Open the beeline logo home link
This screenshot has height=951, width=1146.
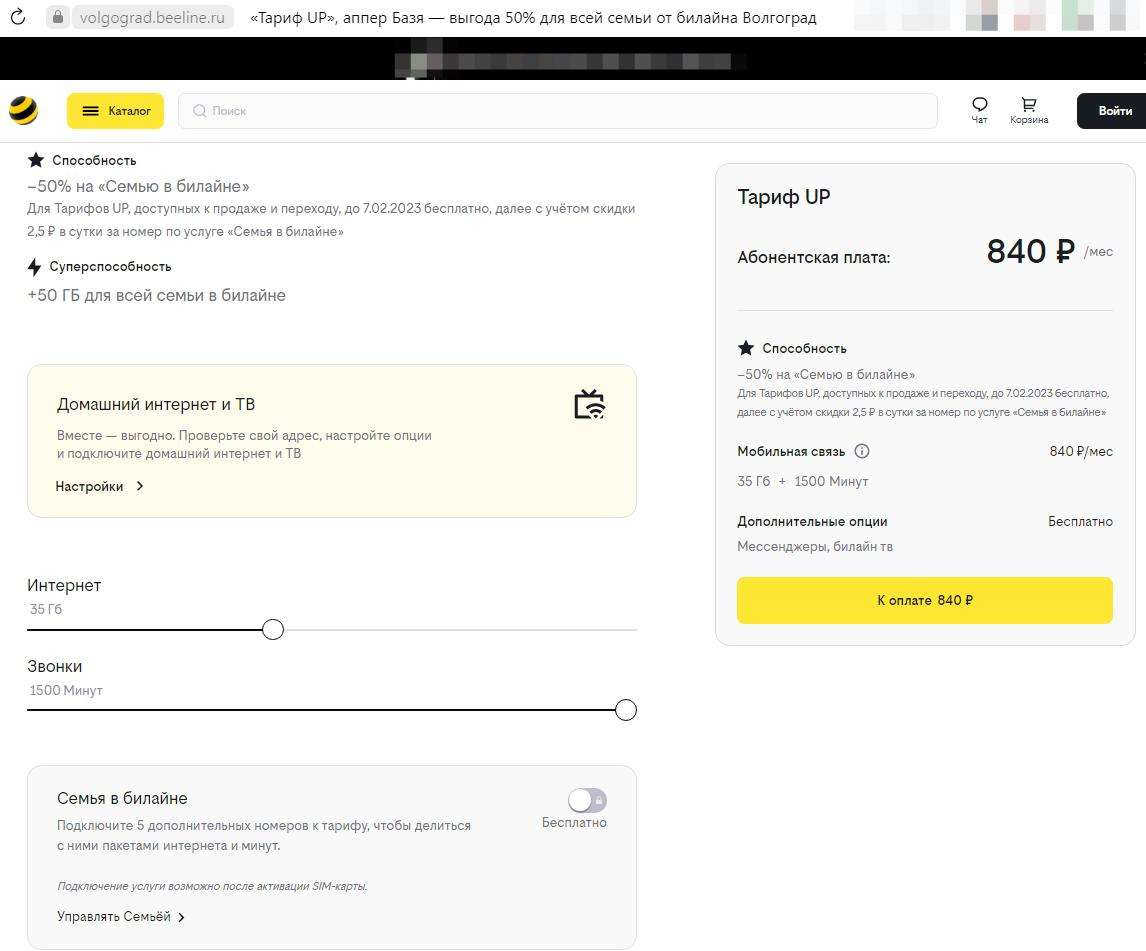(23, 110)
